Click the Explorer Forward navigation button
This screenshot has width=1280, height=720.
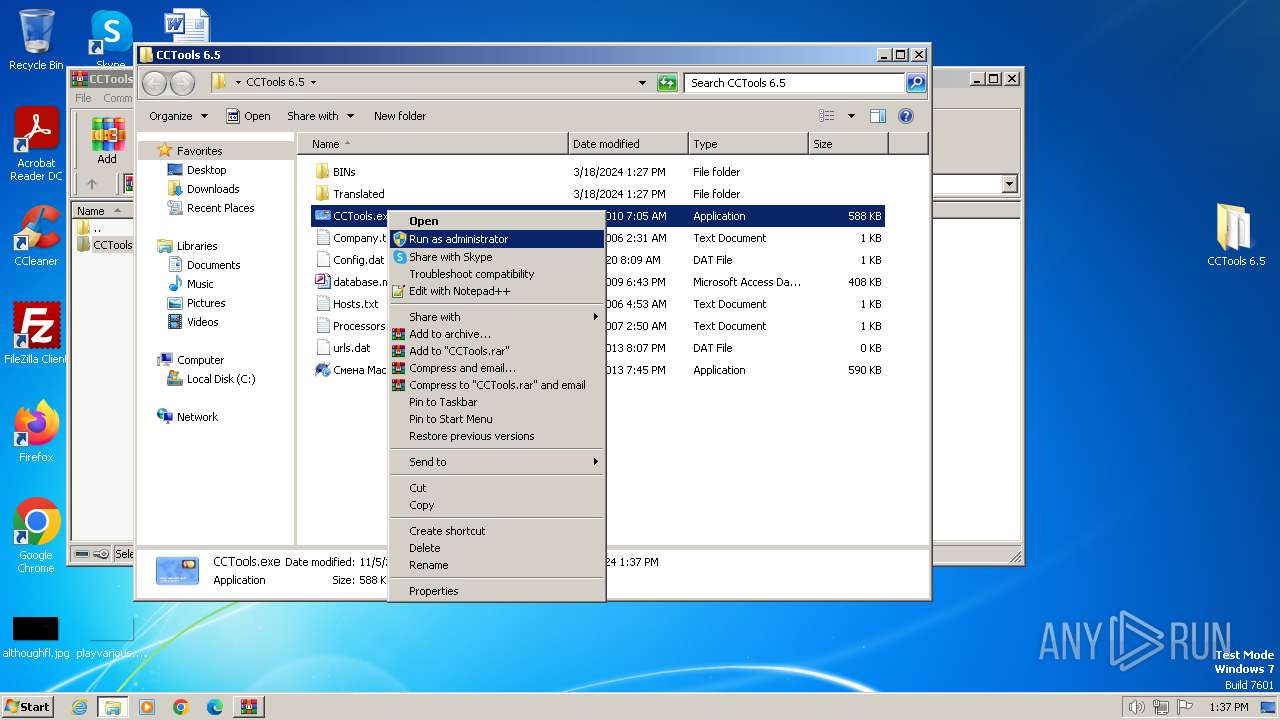click(x=182, y=83)
